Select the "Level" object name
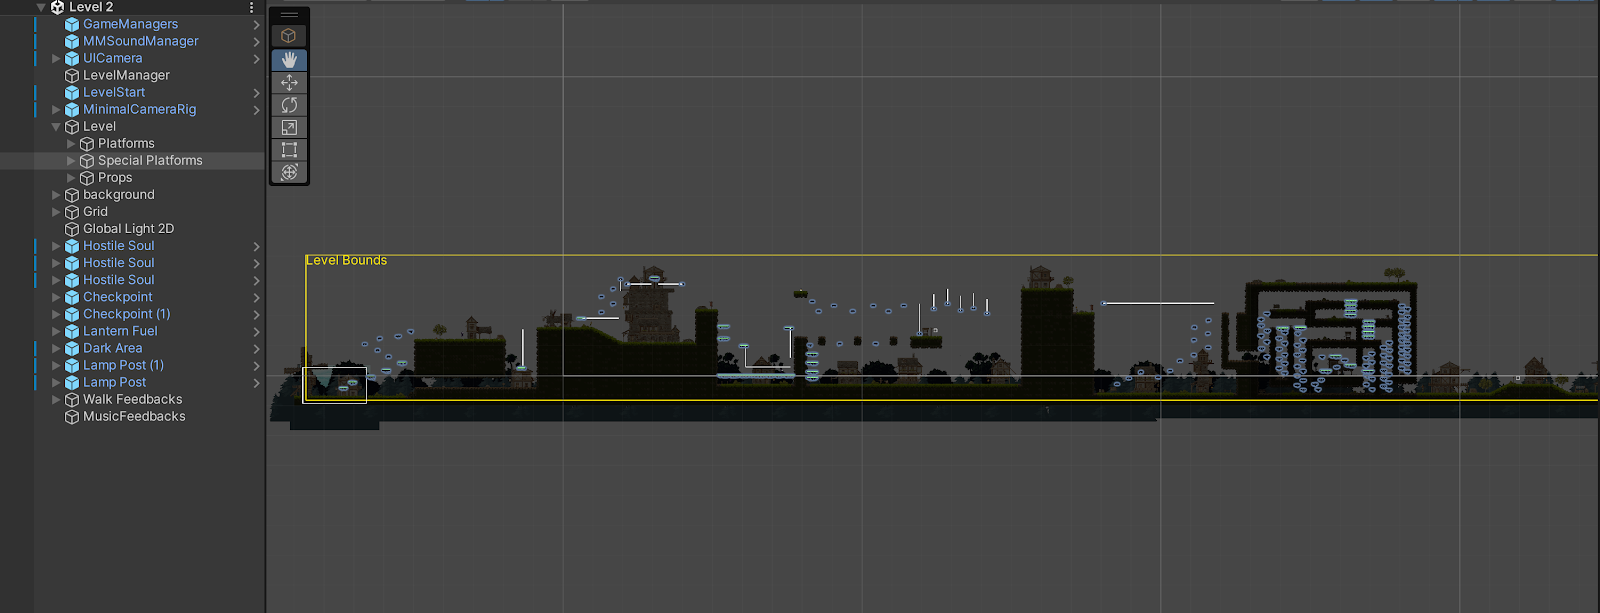Viewport: 1600px width, 613px height. [99, 126]
